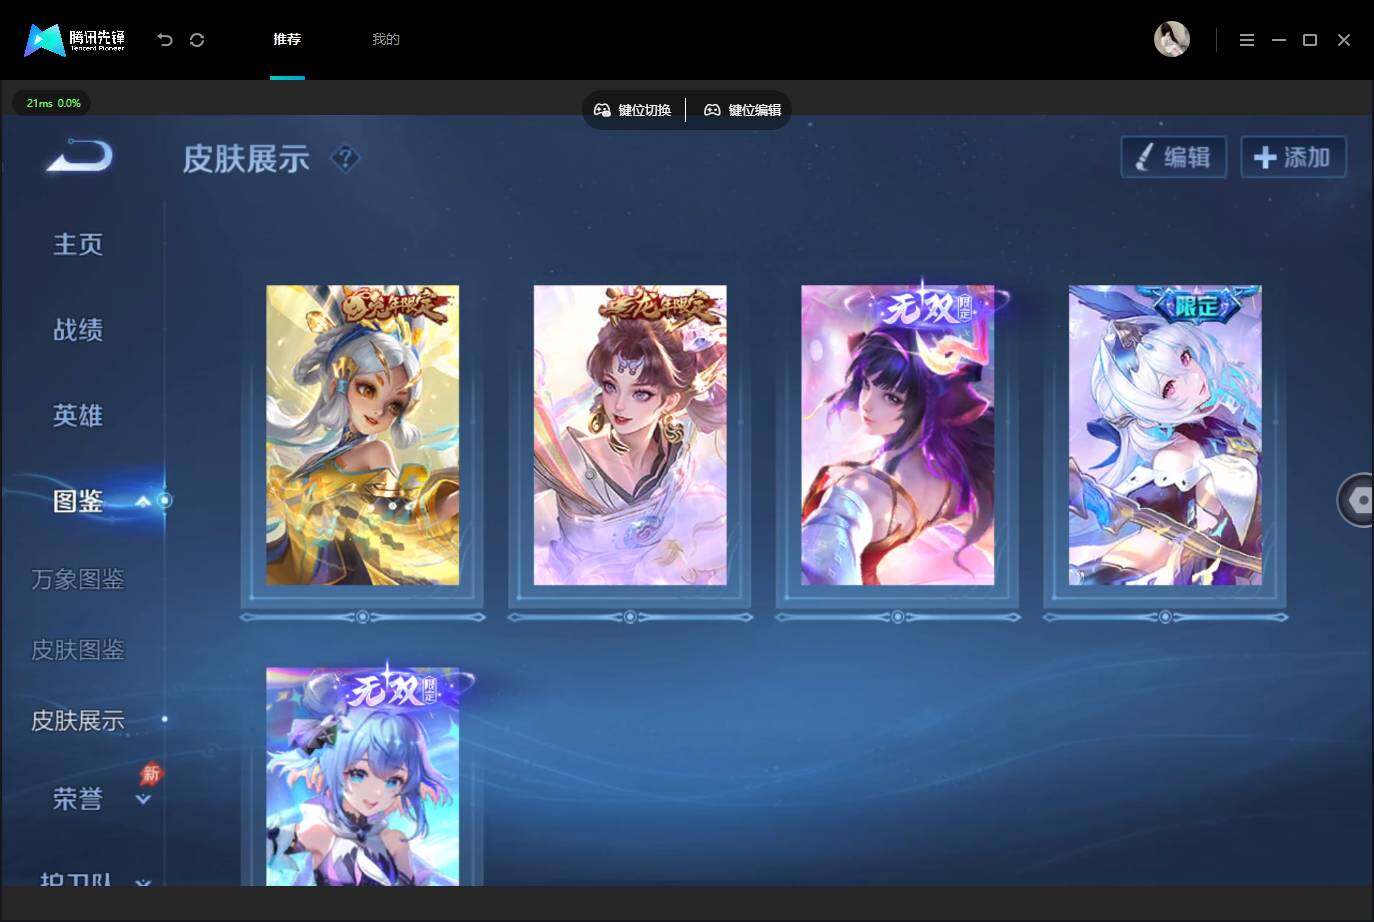Click the undo back arrow in title bar
Image resolution: width=1374 pixels, height=922 pixels.
point(165,40)
